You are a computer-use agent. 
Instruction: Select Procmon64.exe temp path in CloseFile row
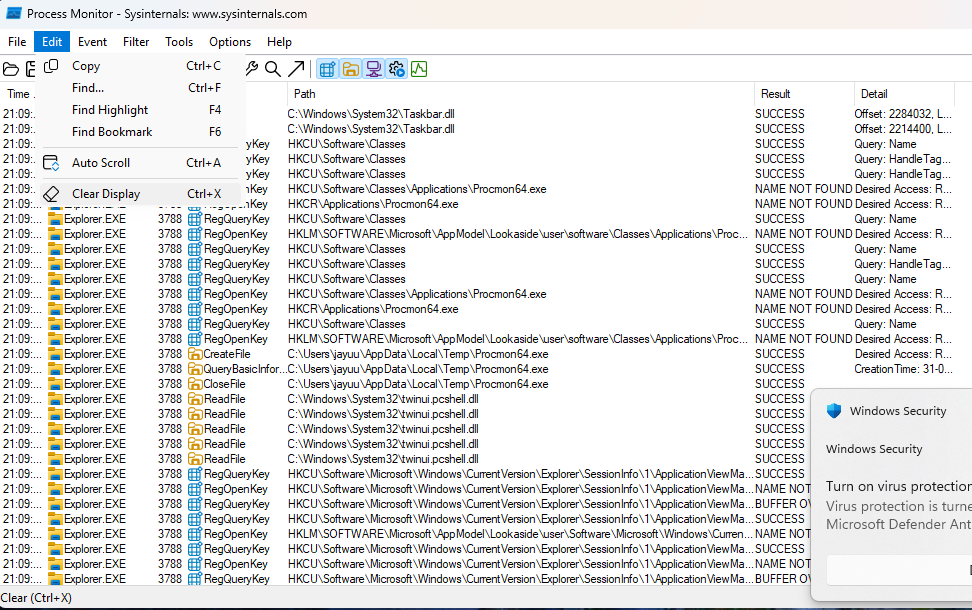pos(418,384)
